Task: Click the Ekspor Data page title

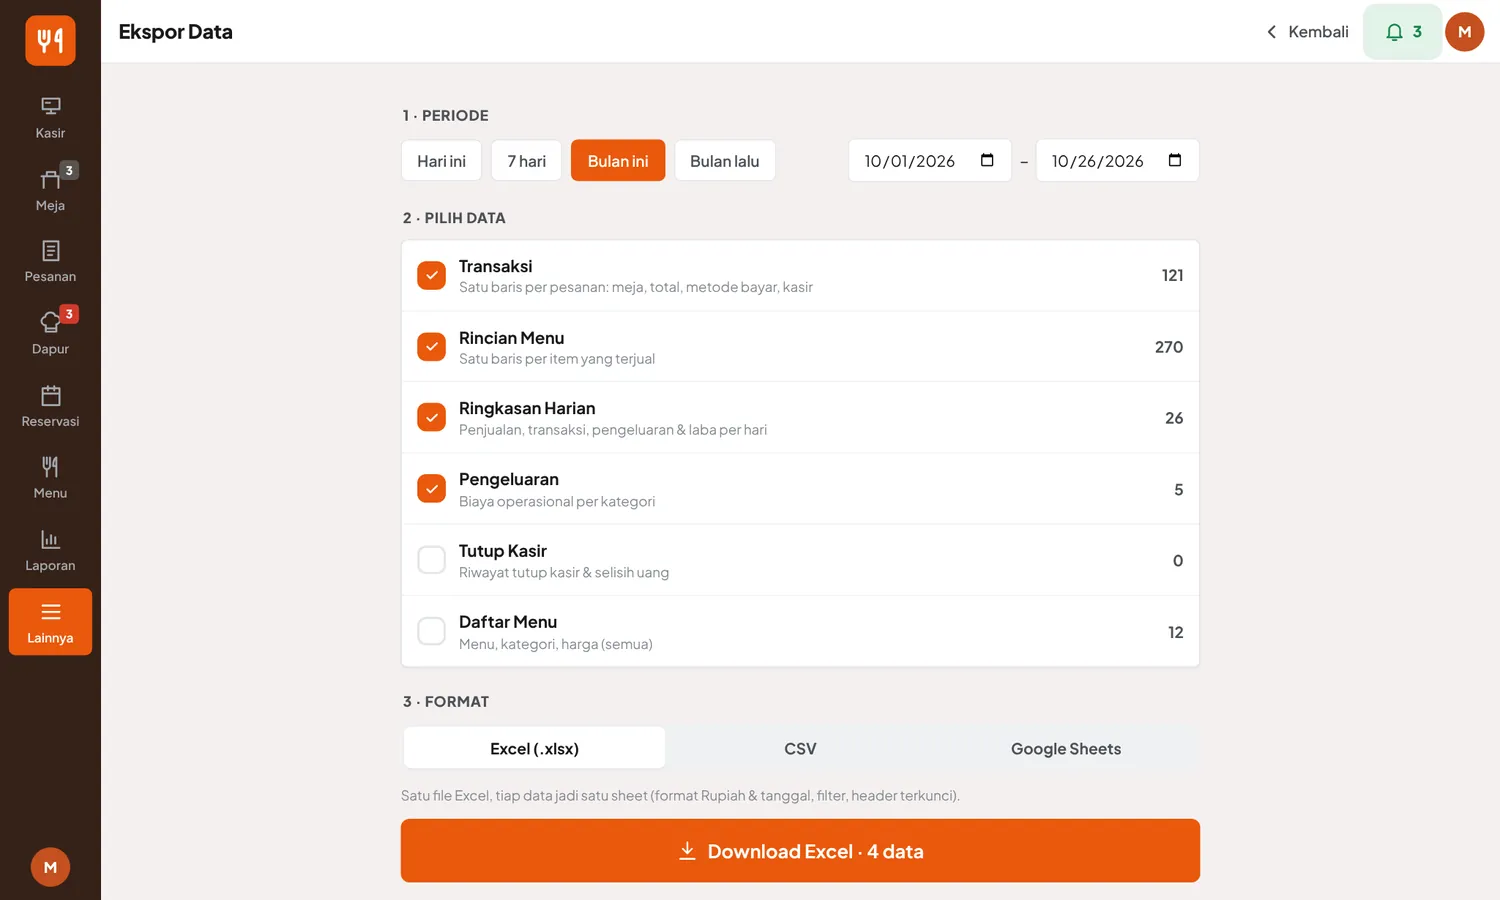Action: tap(176, 32)
